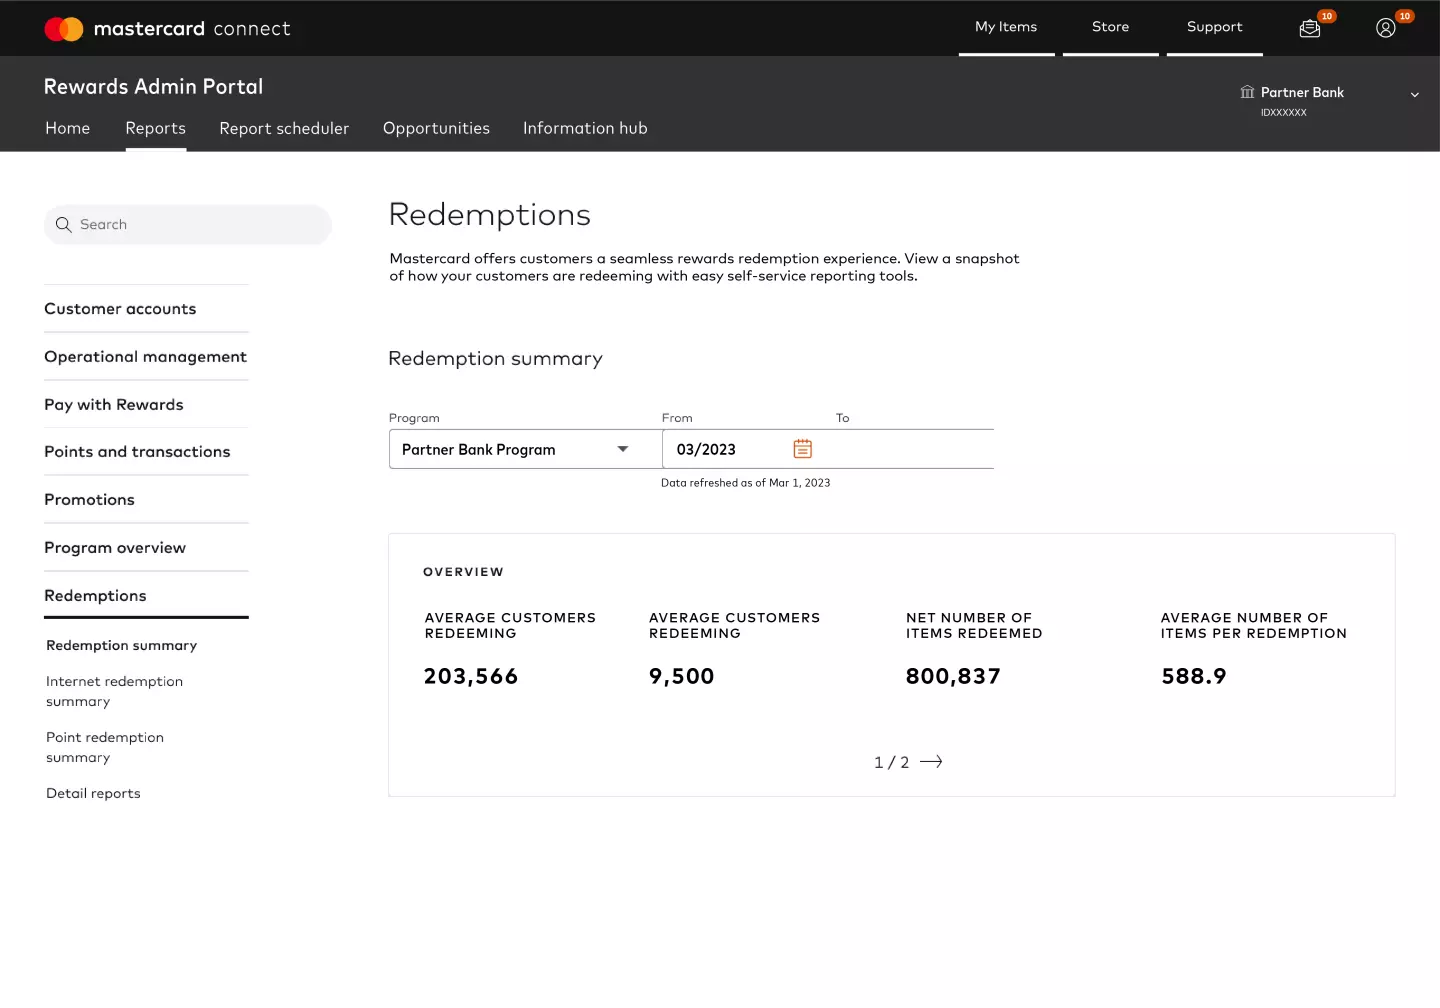The width and height of the screenshot is (1440, 1008).
Task: Click the Rewards Admin Portal title
Action: [x=154, y=87]
